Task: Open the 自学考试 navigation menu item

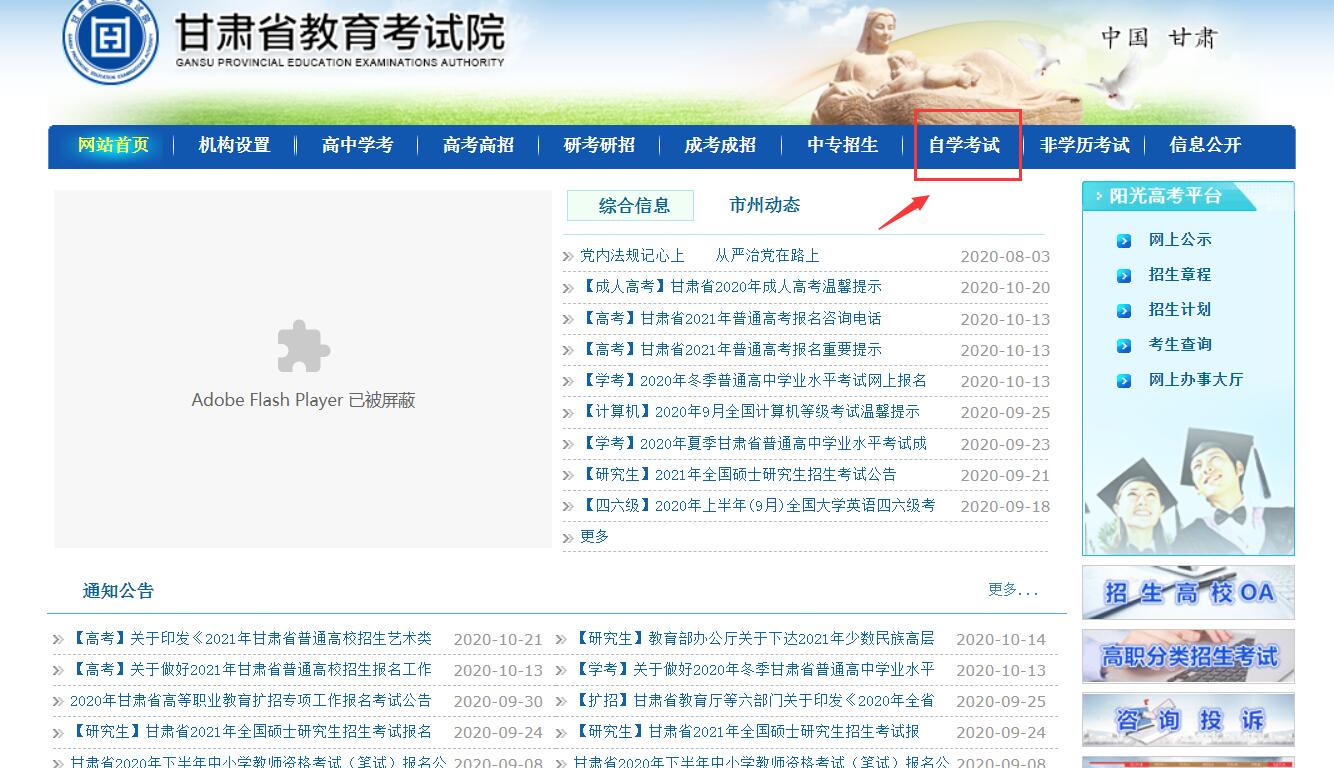Action: pyautogui.click(x=964, y=146)
